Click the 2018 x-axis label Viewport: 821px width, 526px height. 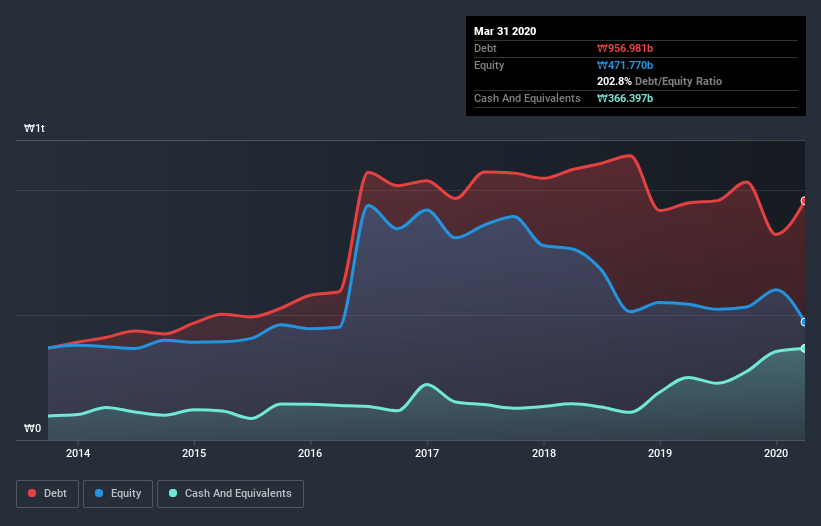click(544, 453)
